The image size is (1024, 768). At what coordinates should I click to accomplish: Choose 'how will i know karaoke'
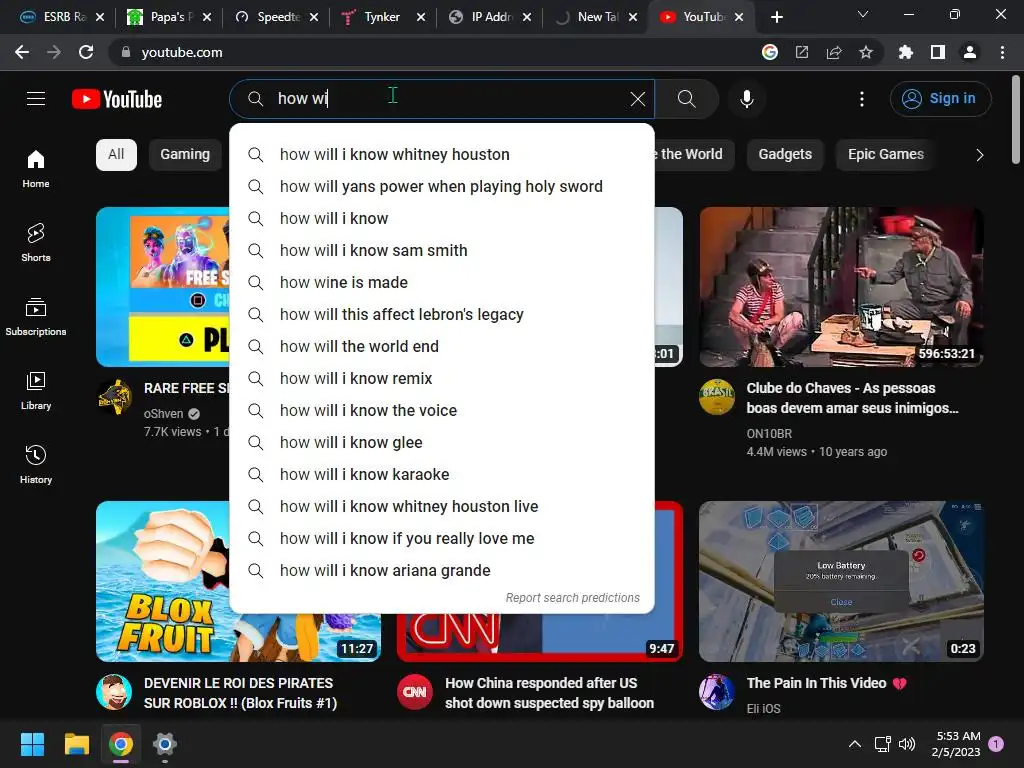pos(442,474)
